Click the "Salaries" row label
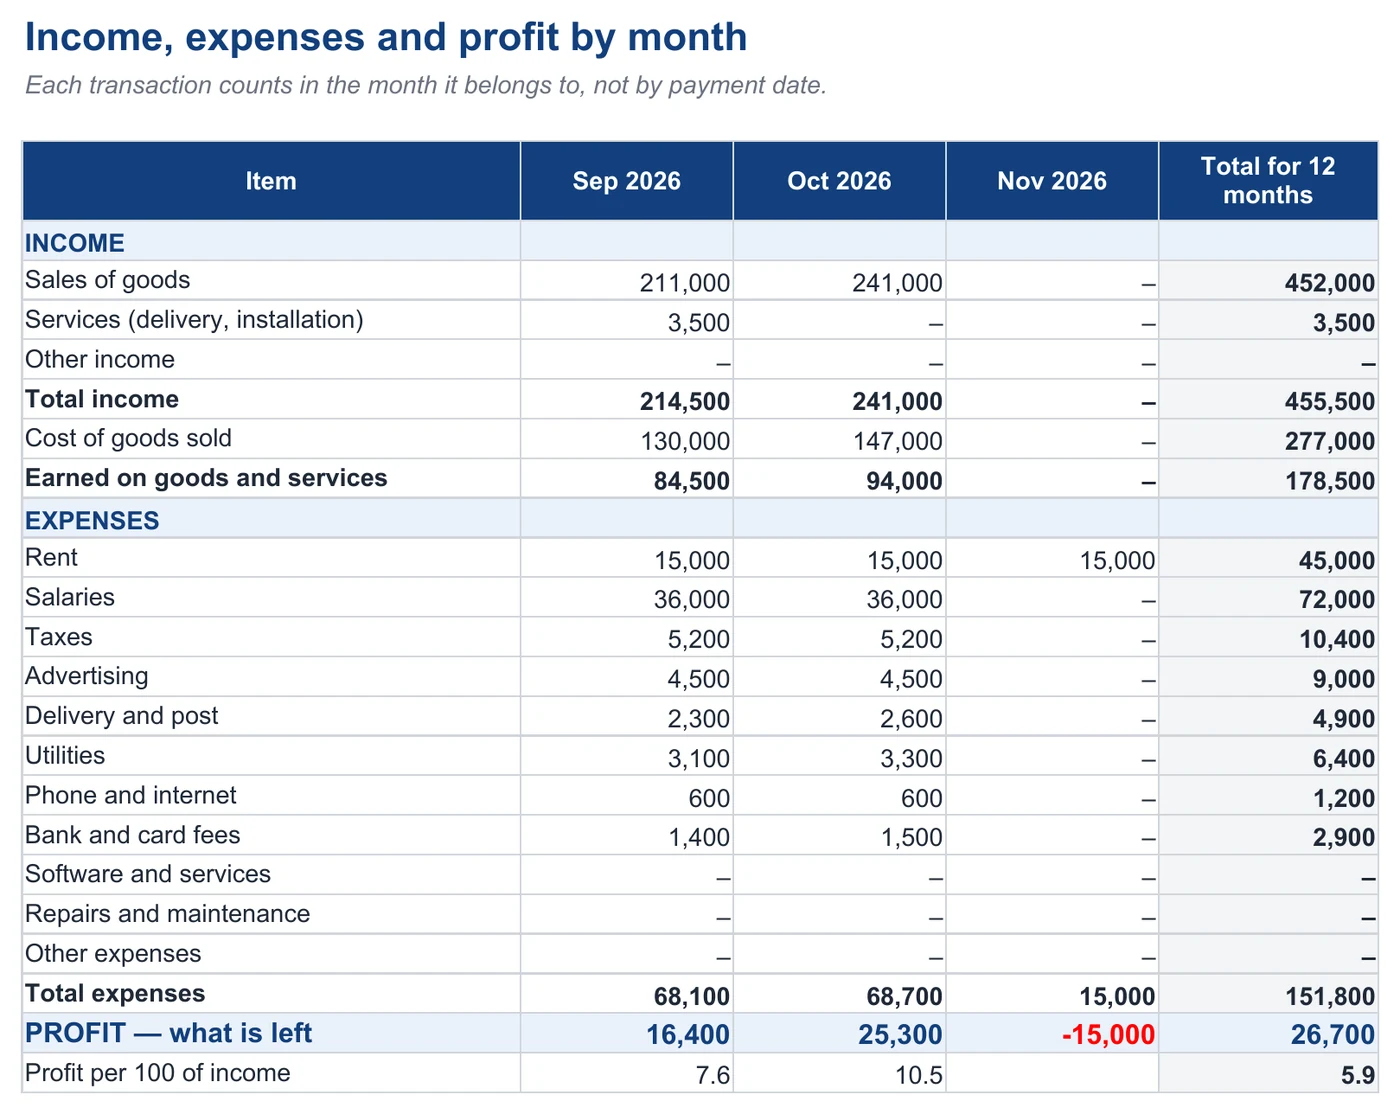Viewport: 1400px width, 1114px height. pyautogui.click(x=70, y=597)
